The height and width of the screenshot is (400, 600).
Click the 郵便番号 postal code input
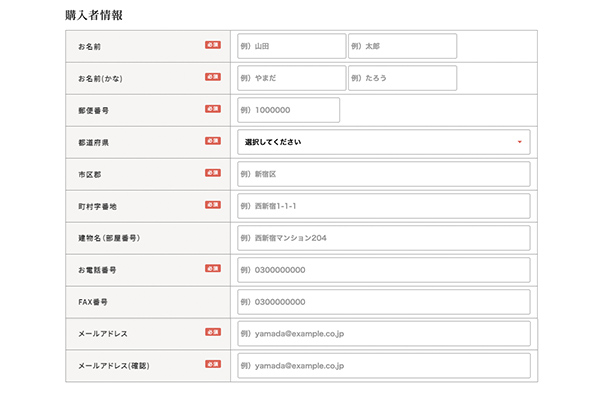289,110
